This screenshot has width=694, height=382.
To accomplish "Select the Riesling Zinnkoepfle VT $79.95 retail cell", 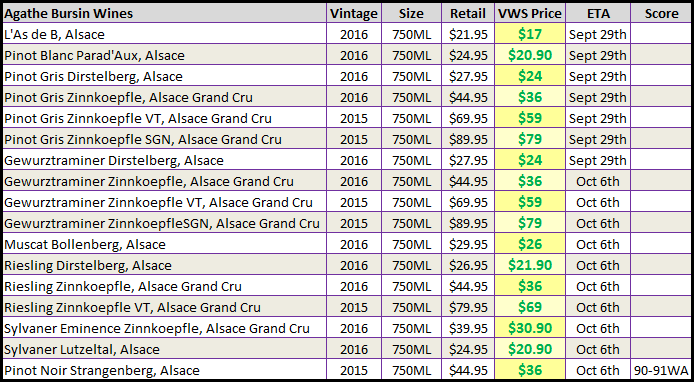I will click(x=468, y=307).
